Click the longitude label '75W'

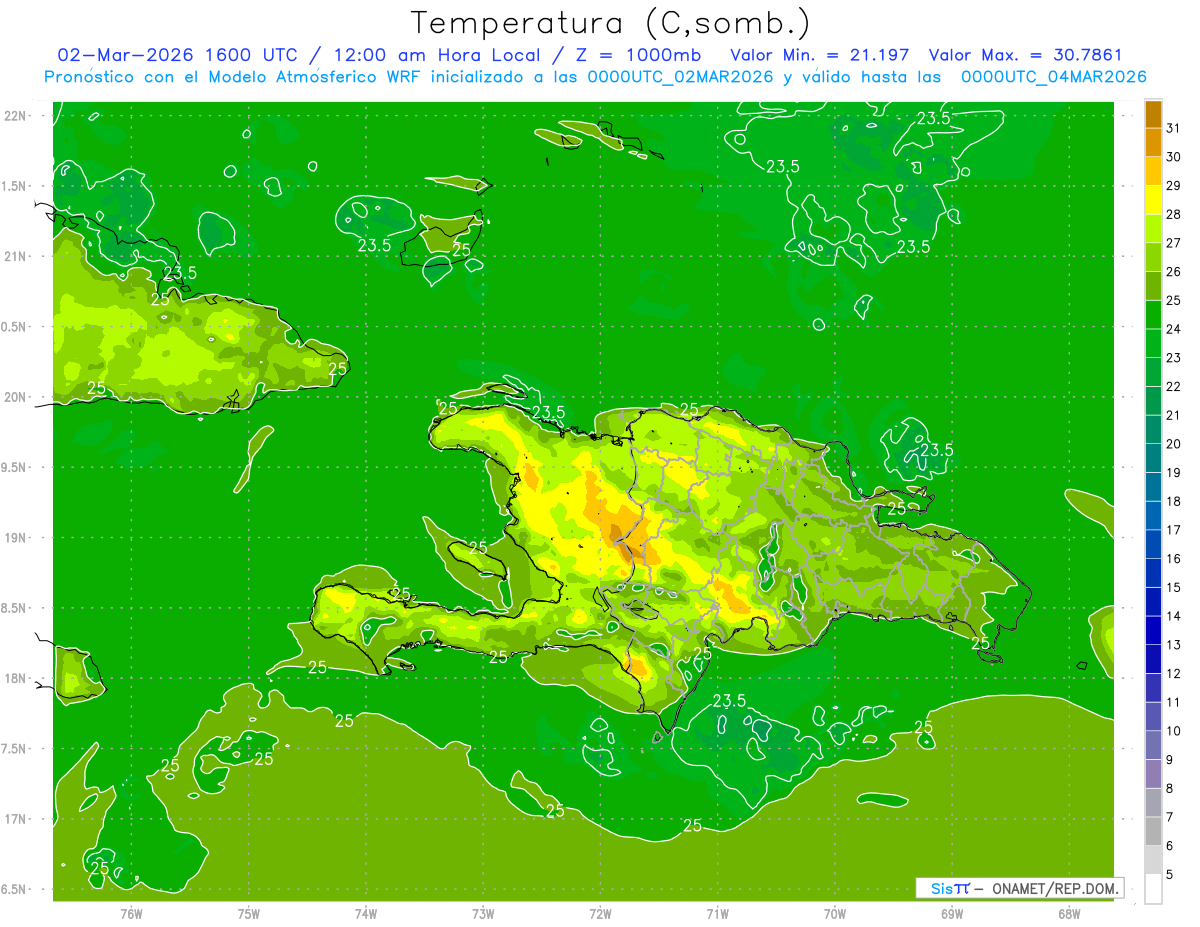pos(249,913)
